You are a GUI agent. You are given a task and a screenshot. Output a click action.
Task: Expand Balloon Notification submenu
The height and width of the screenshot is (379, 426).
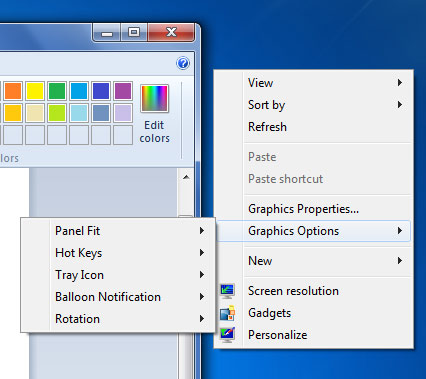(117, 297)
